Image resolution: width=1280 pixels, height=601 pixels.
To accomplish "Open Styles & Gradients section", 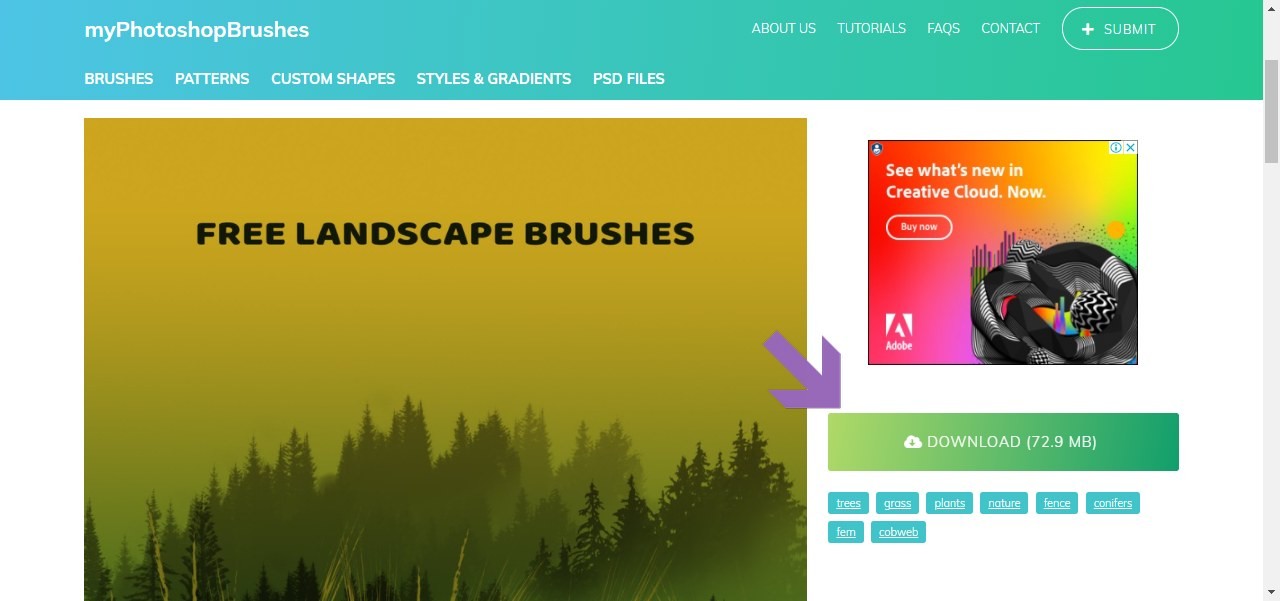I will point(494,79).
